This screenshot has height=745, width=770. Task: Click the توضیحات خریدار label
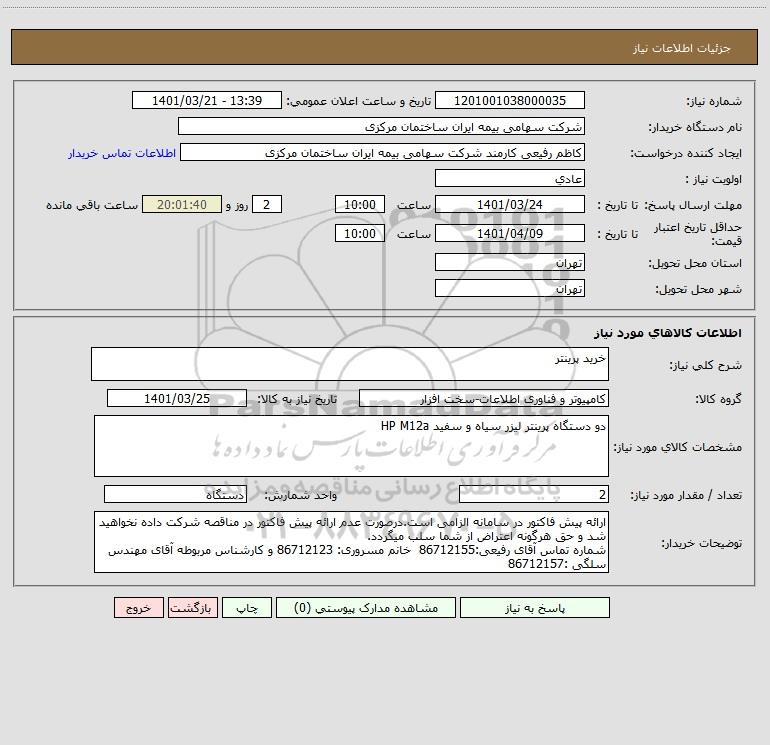click(x=702, y=543)
